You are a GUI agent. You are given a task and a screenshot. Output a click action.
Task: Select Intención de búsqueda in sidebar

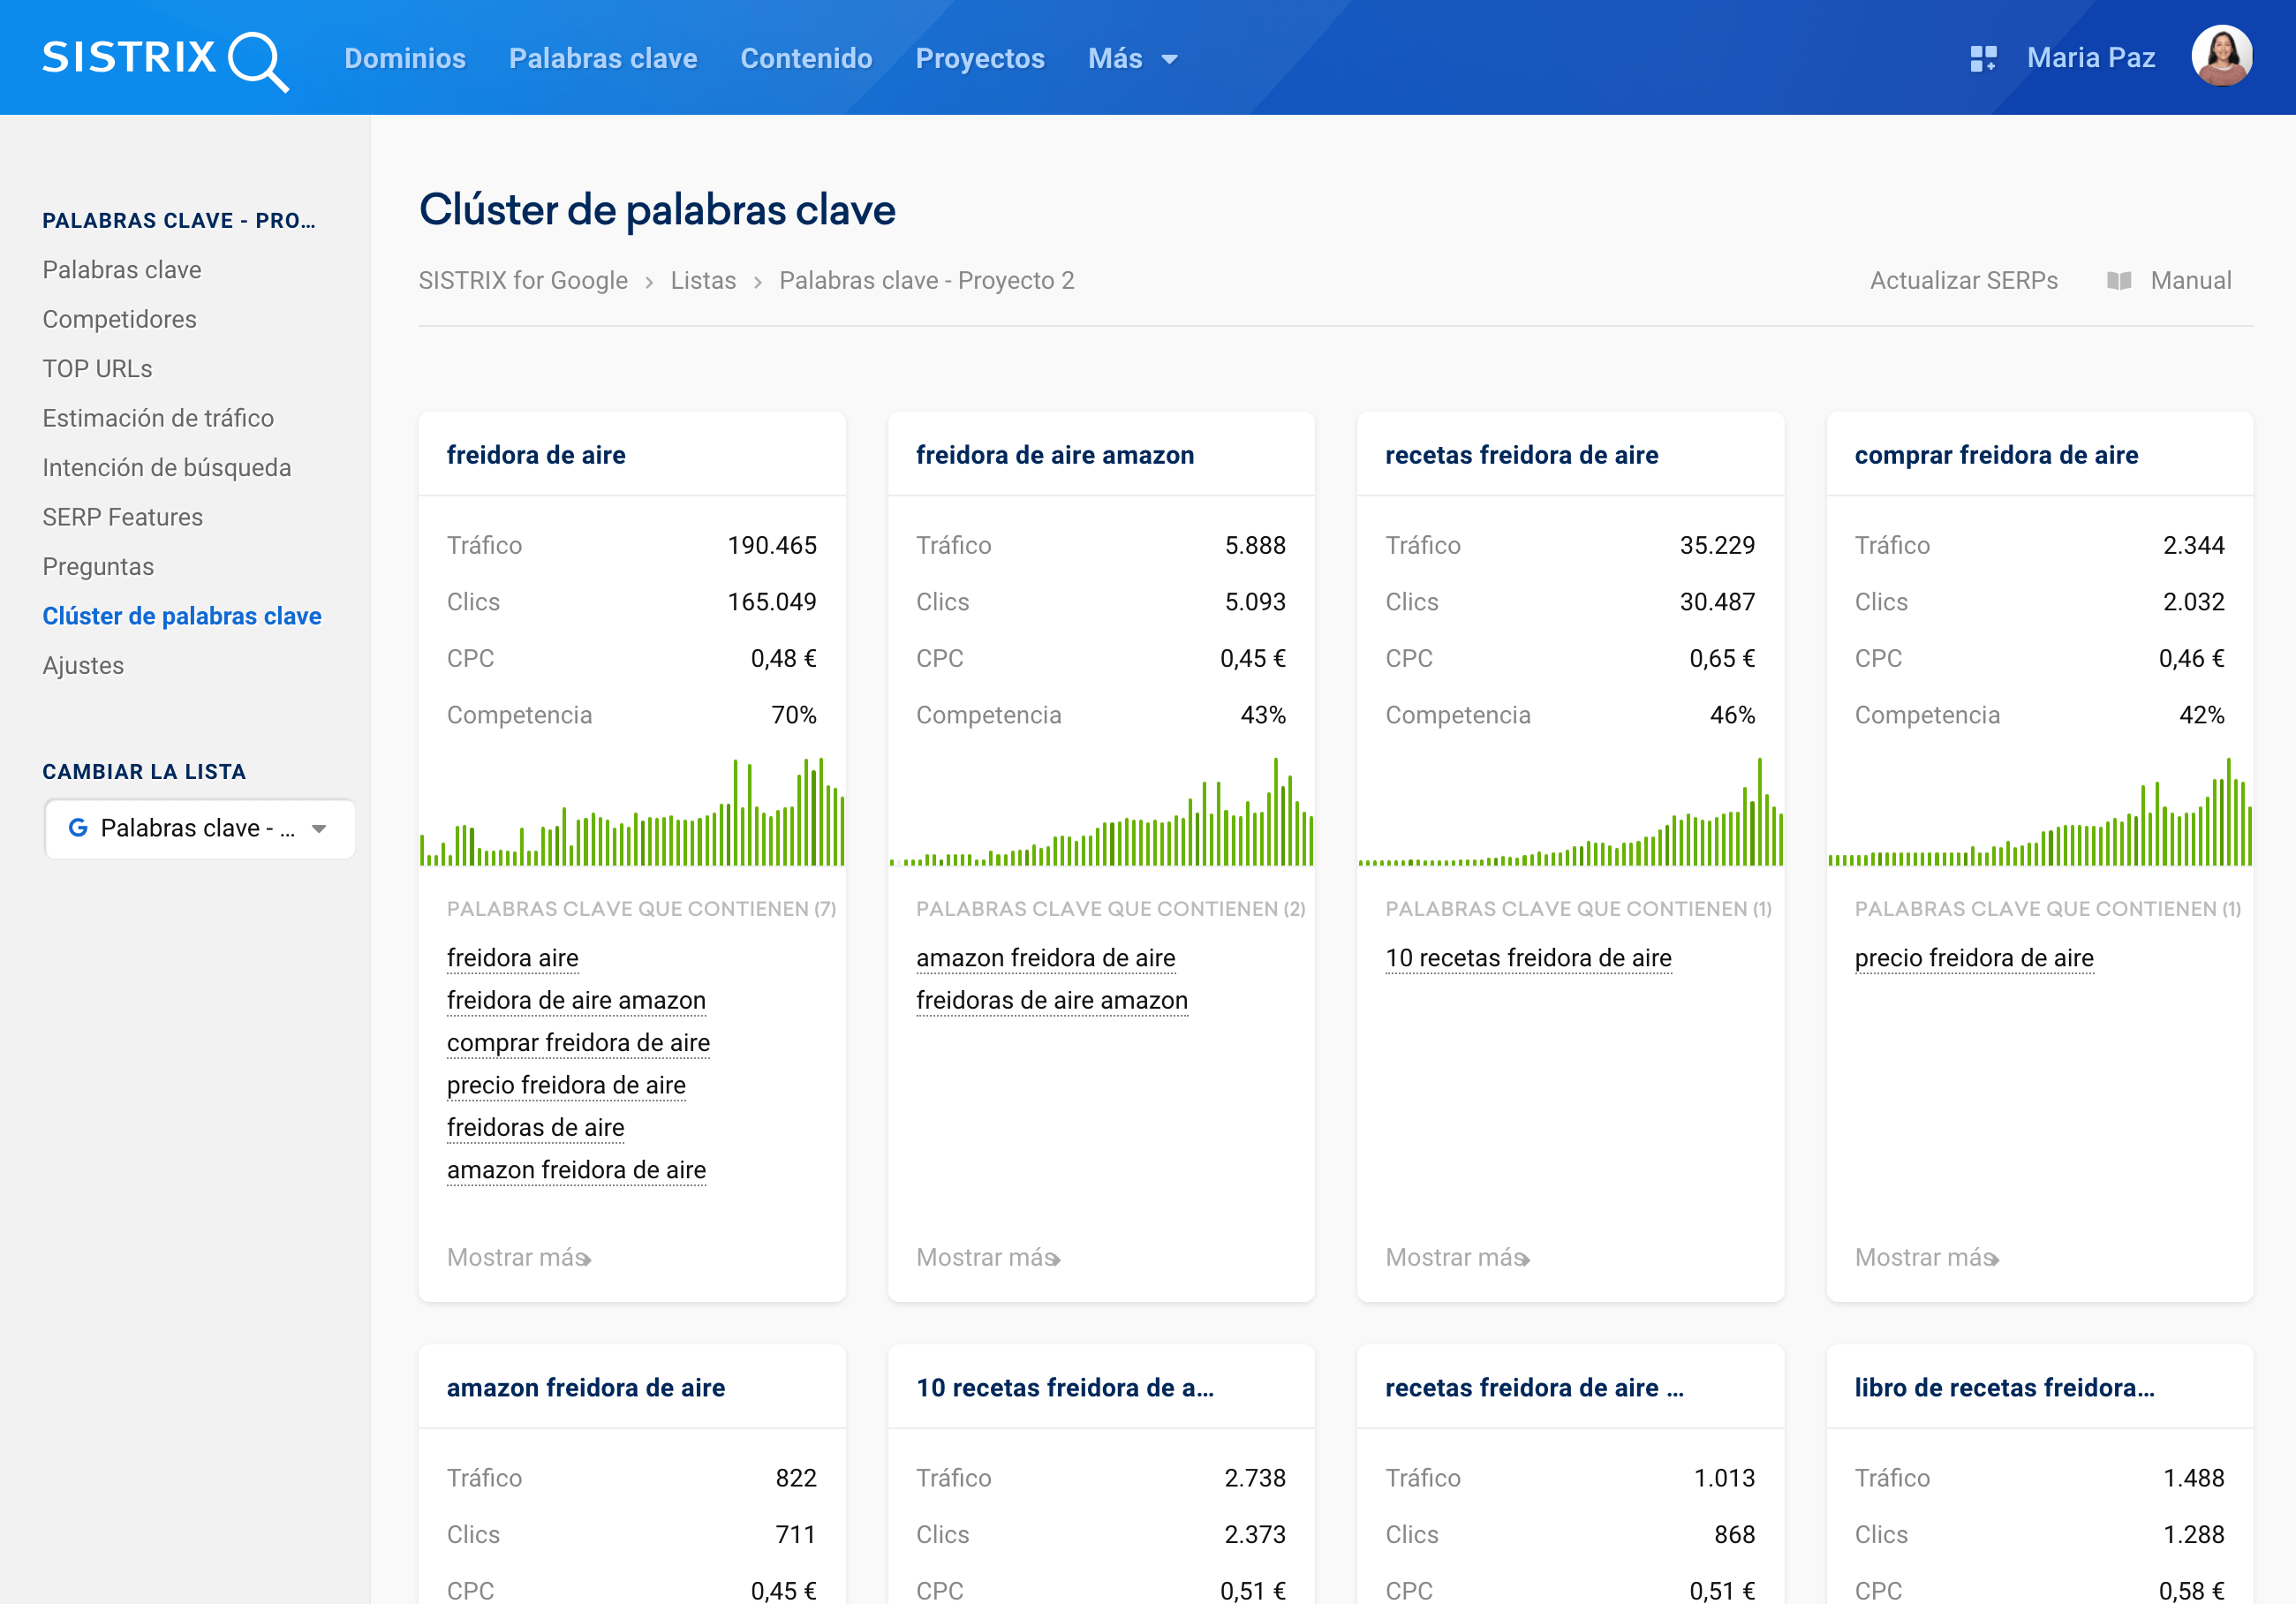point(166,467)
